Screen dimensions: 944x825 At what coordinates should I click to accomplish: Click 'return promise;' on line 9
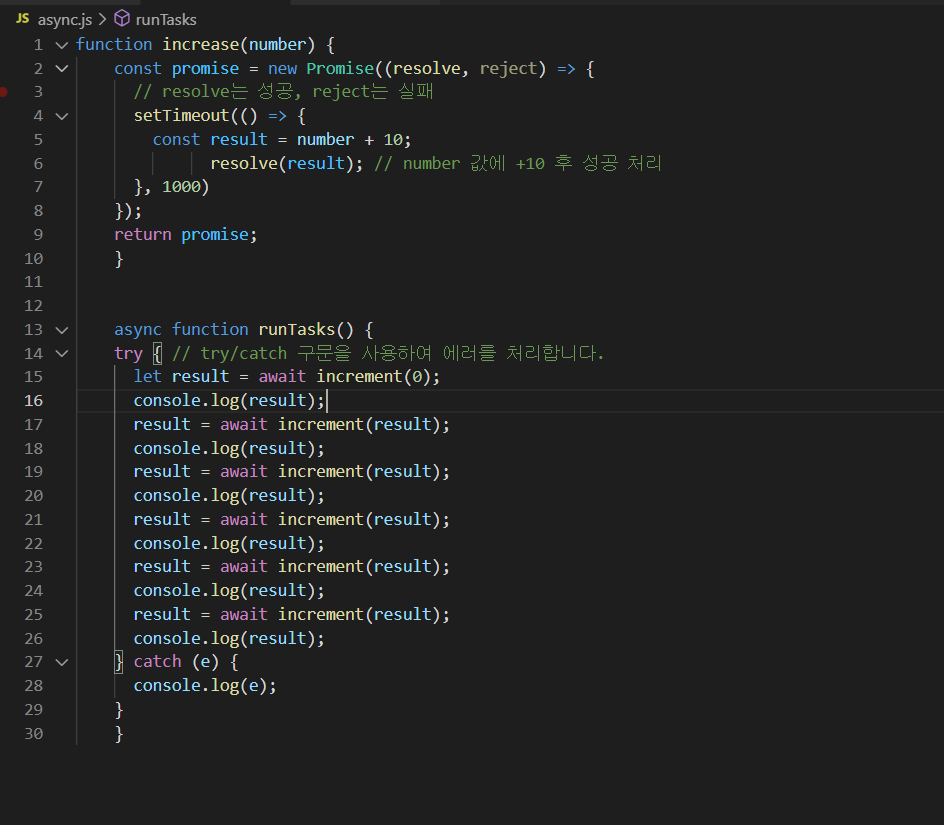[186, 235]
